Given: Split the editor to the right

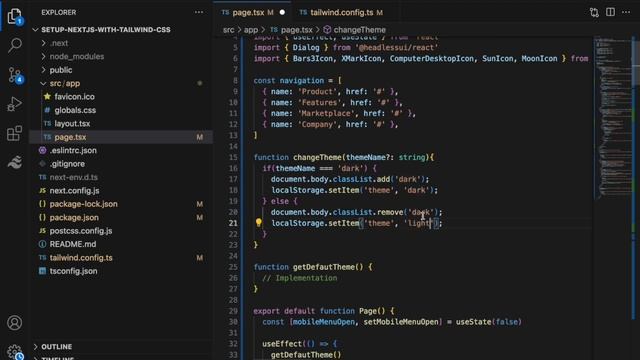Looking at the screenshot, I should 610,12.
